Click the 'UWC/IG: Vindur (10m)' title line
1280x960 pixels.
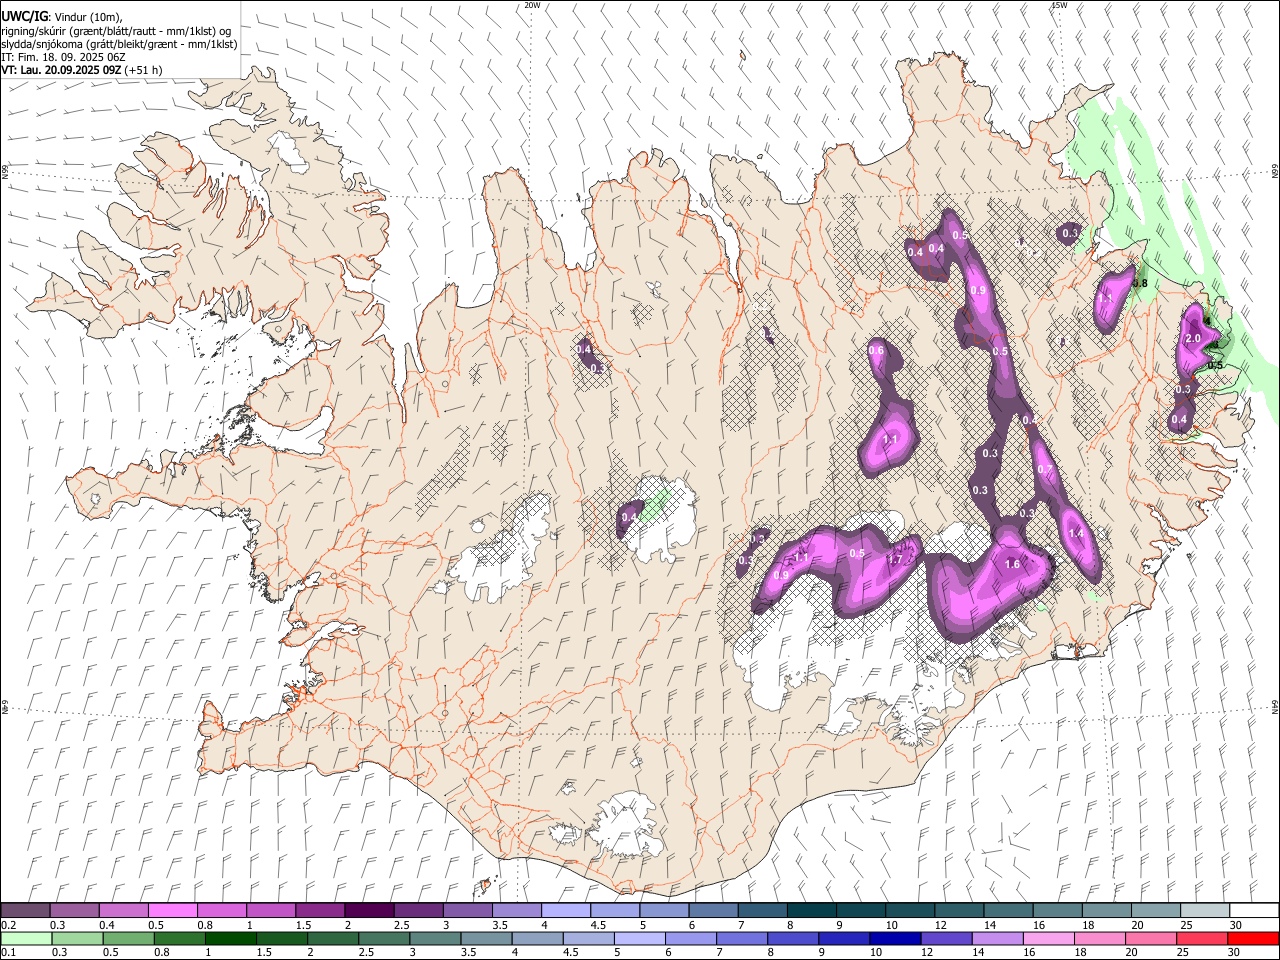[62, 16]
